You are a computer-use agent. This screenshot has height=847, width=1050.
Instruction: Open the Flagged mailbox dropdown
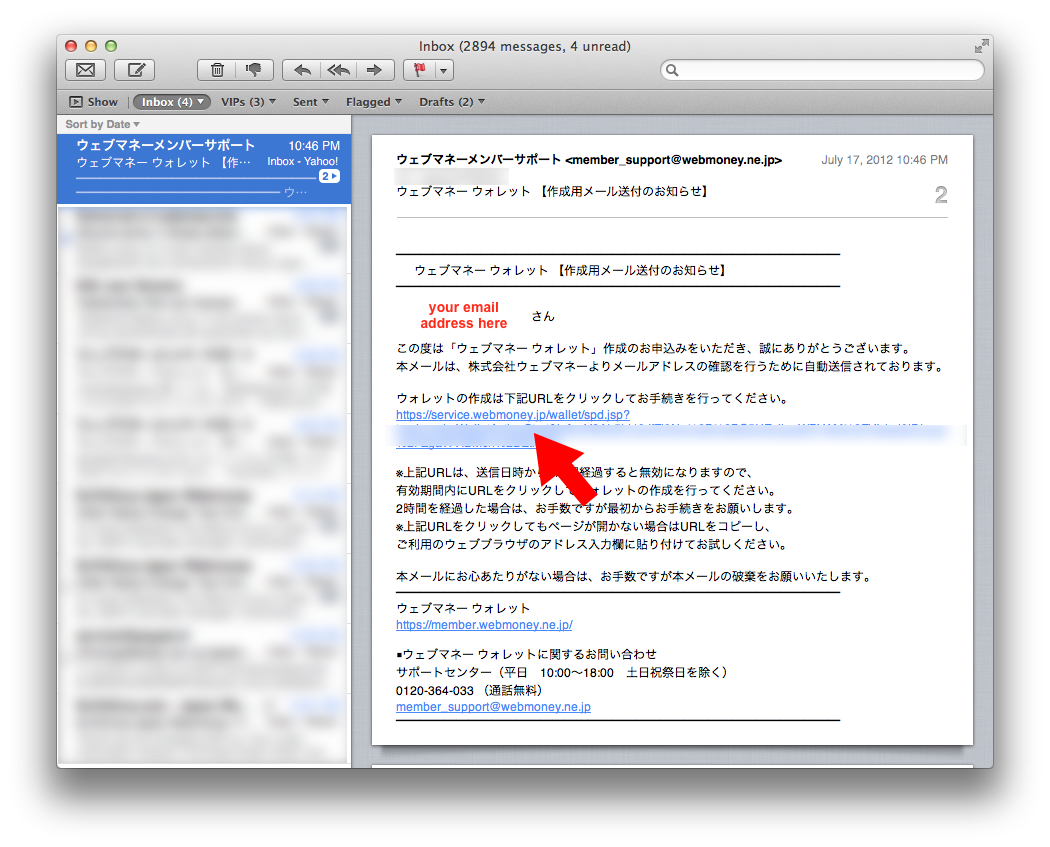(x=374, y=102)
